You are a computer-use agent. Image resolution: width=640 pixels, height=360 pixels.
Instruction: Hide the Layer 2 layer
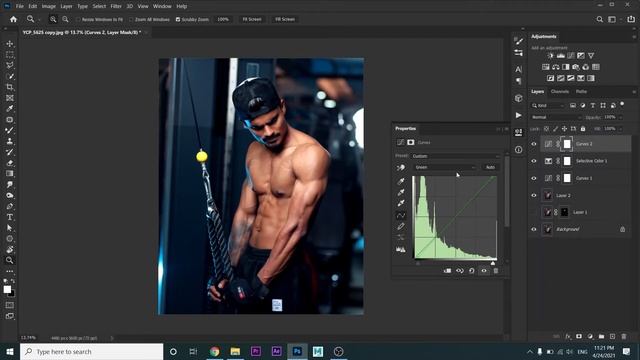click(533, 196)
